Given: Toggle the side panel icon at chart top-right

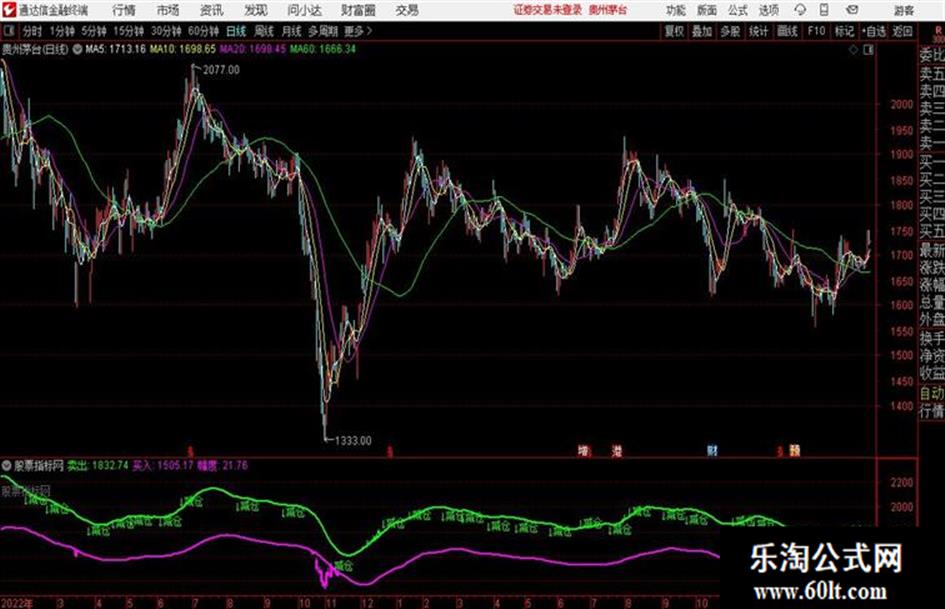Looking at the screenshot, I should point(868,50).
